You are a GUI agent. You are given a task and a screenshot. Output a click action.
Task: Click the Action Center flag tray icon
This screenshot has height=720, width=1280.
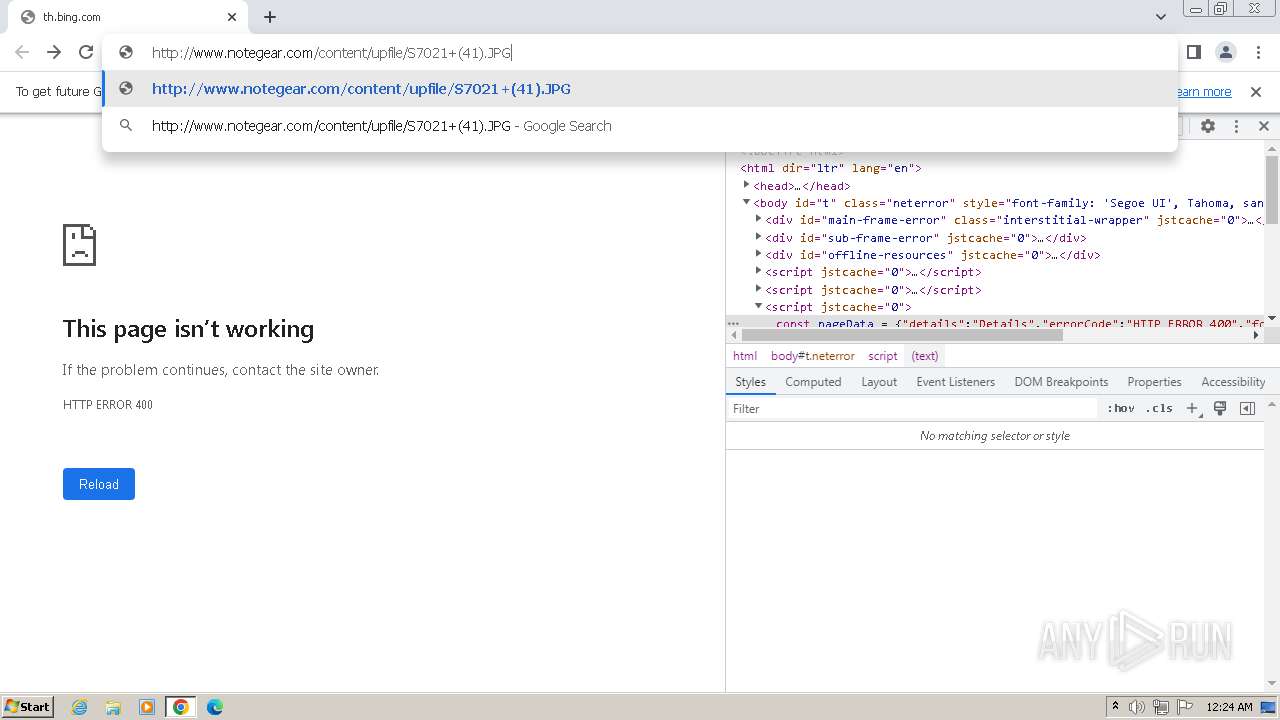pos(1185,707)
